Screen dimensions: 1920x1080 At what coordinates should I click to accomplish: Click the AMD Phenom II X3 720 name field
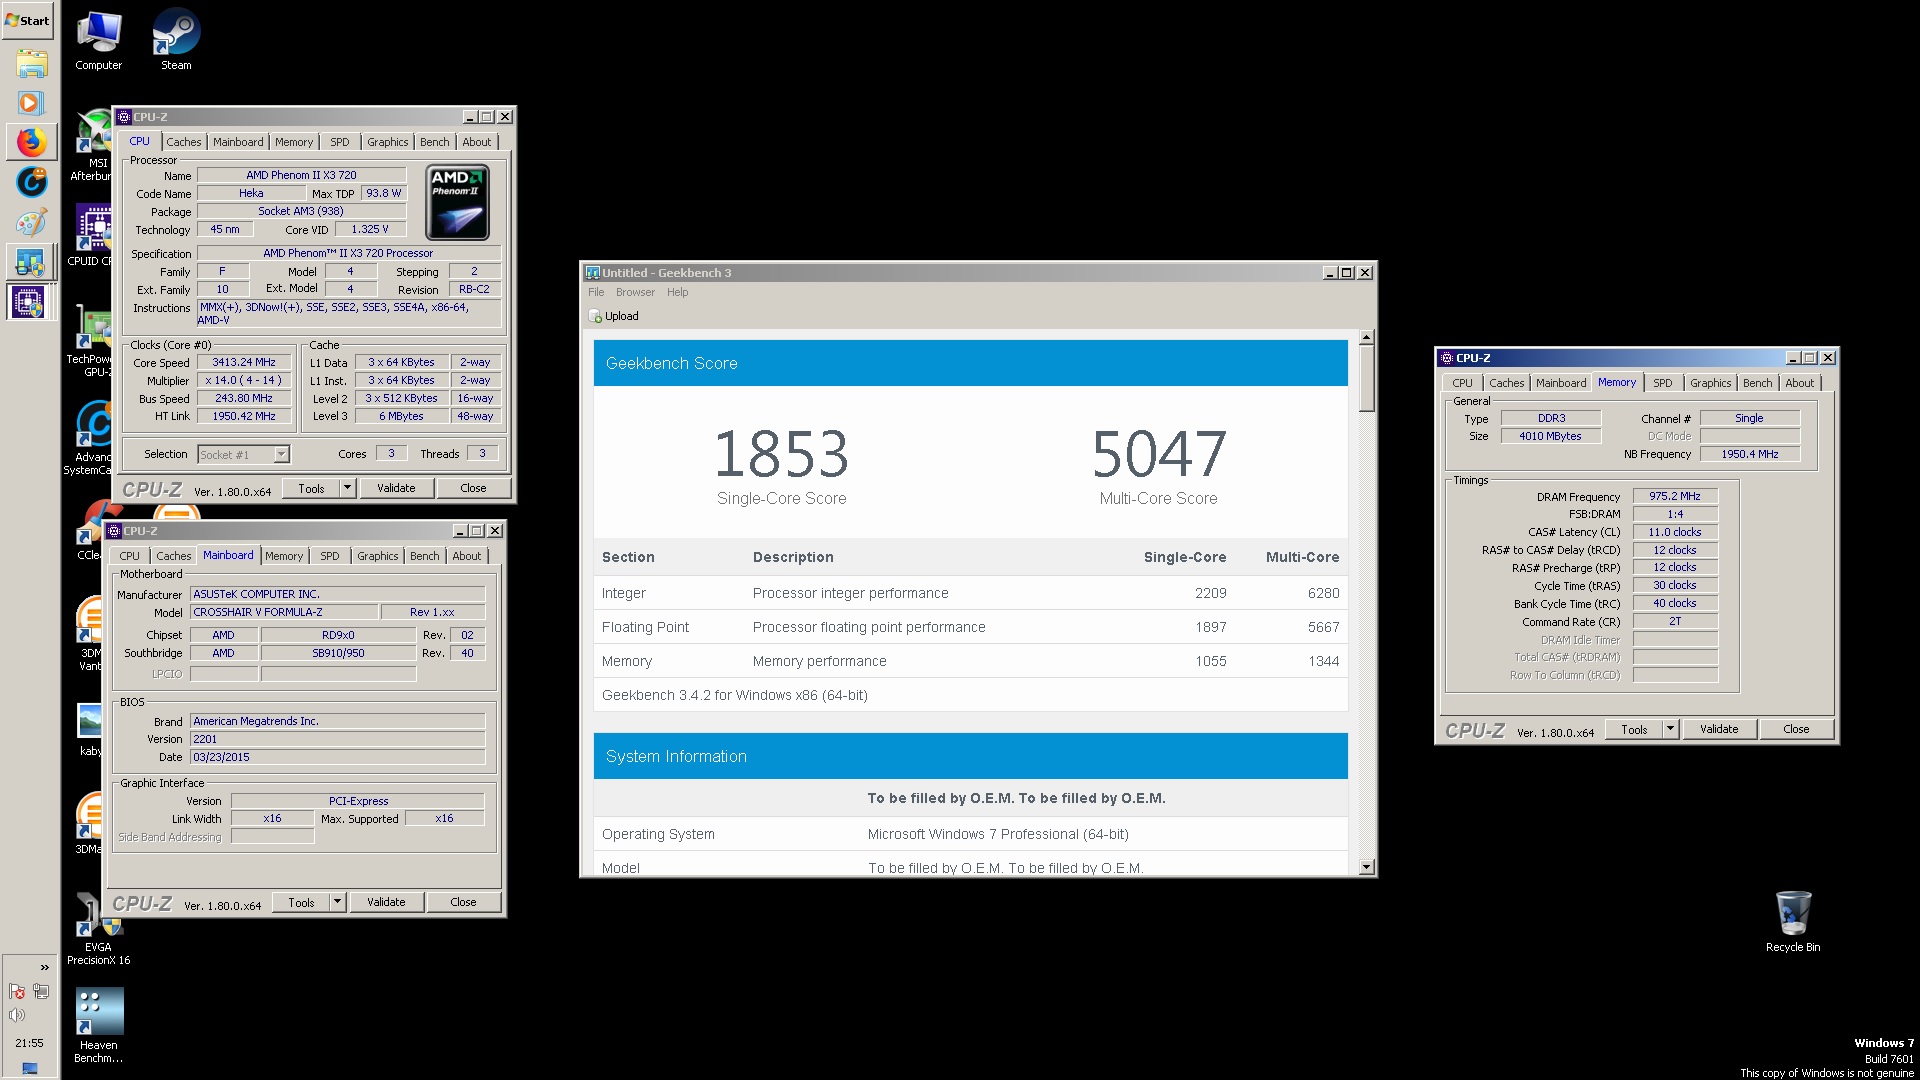pos(301,175)
